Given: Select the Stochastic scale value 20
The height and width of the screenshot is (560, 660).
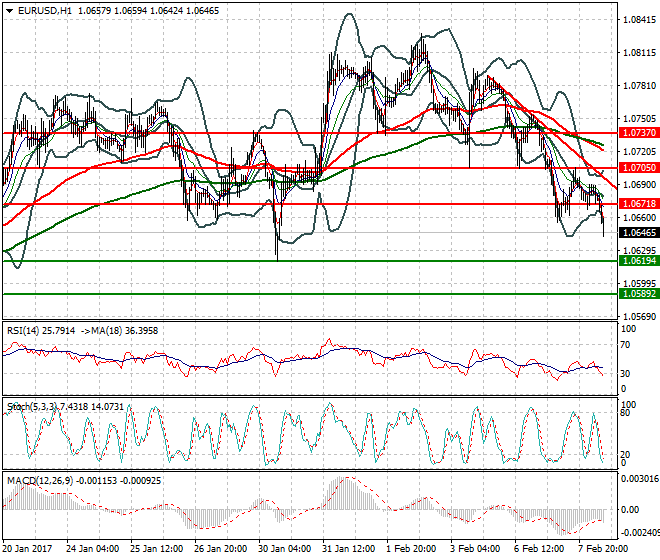Looking at the screenshot, I should 625,455.
